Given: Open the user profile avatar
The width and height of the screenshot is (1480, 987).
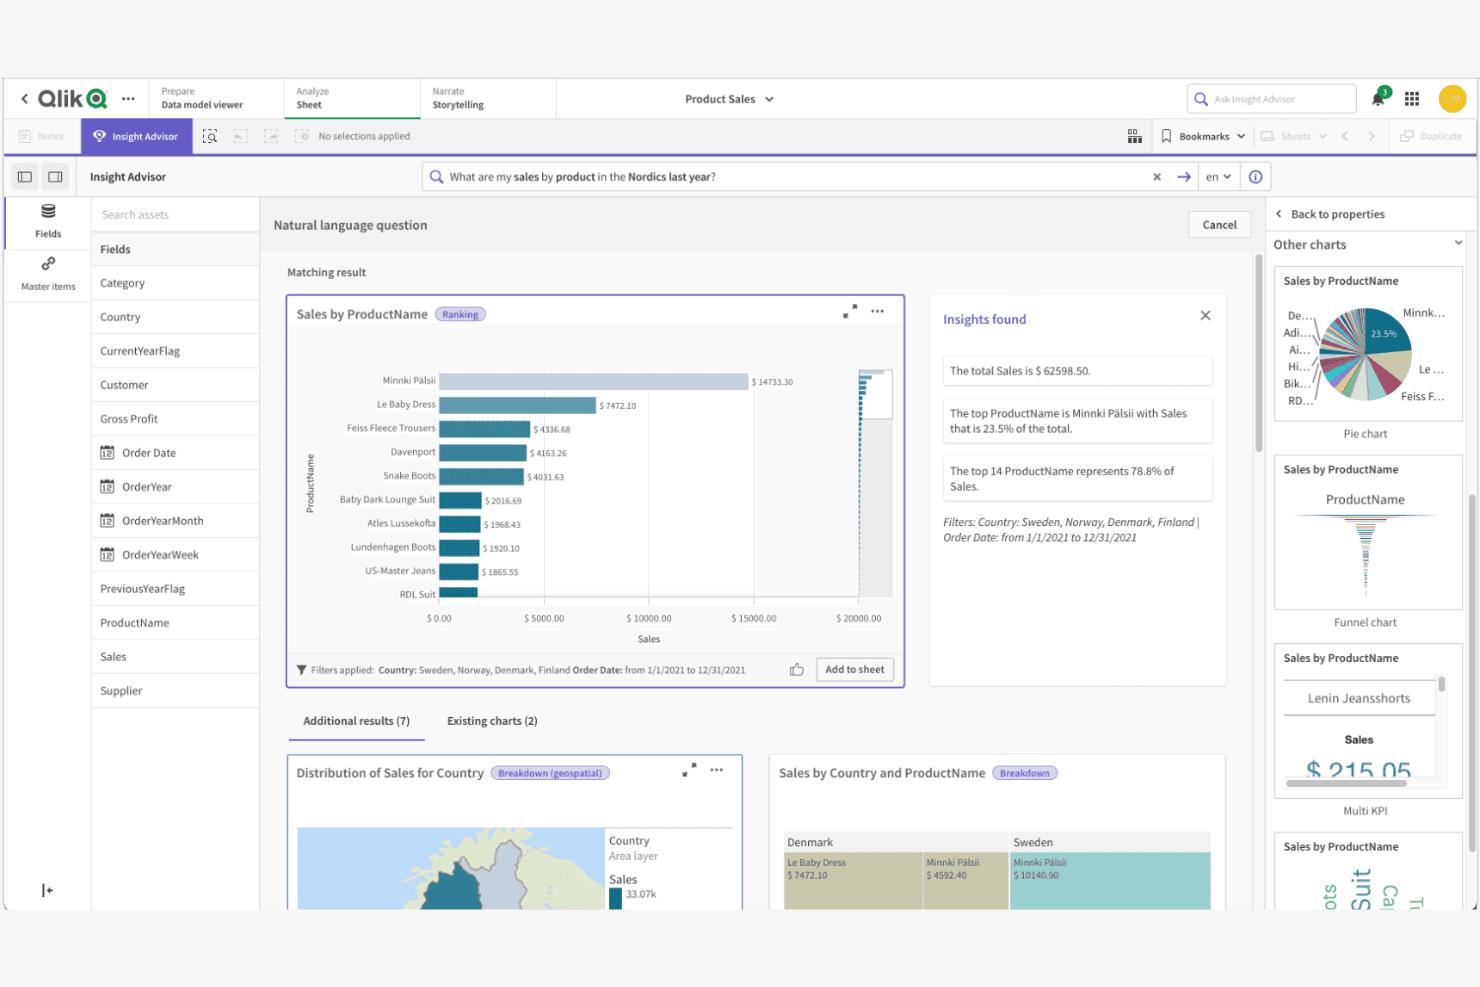Looking at the screenshot, I should point(1452,98).
